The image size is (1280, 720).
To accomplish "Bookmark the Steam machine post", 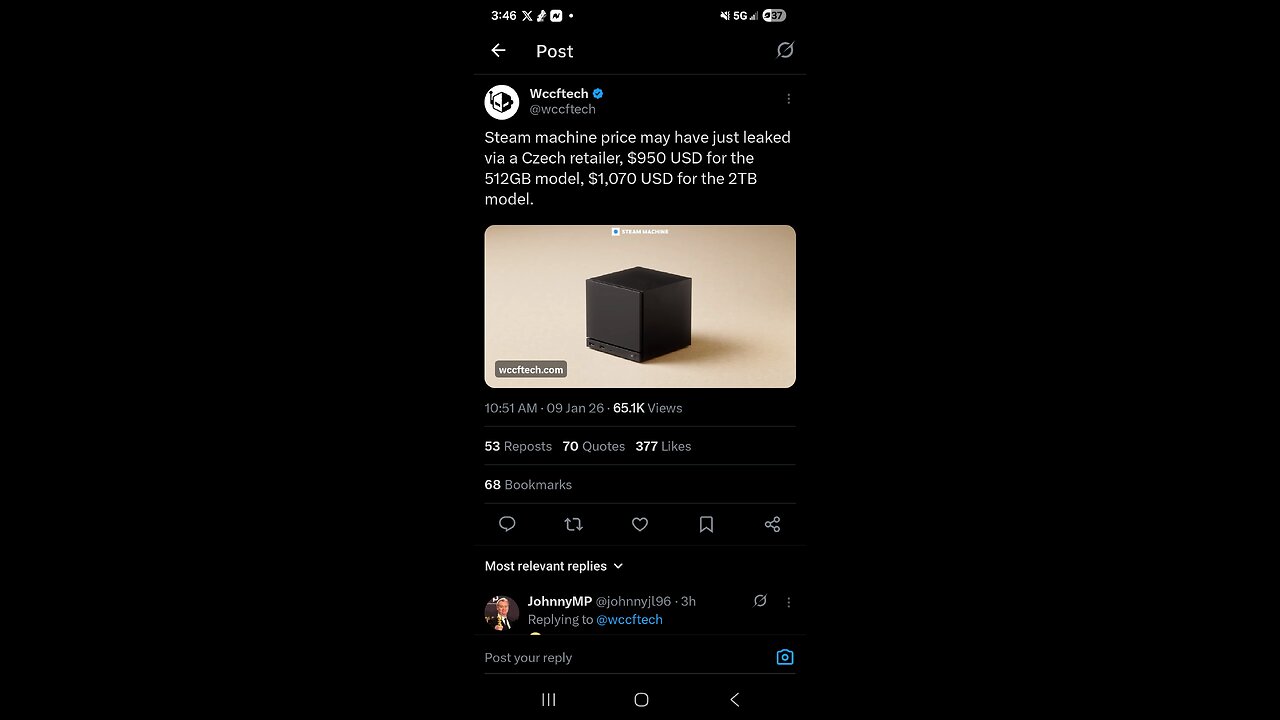I will coord(706,524).
